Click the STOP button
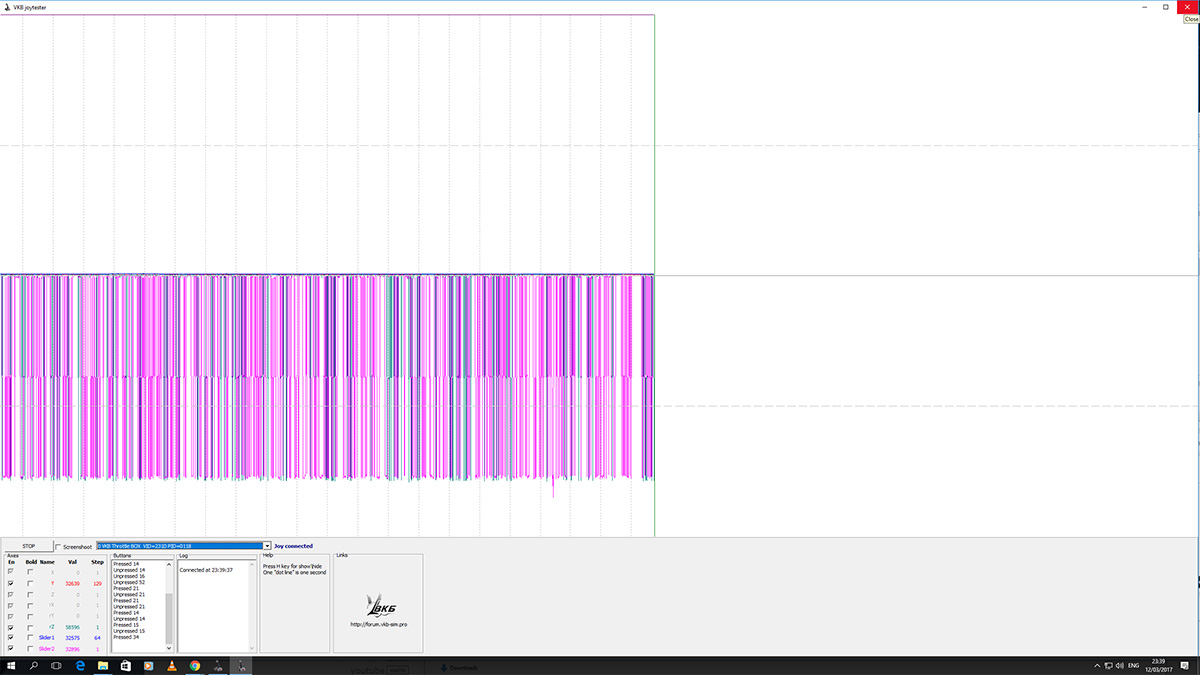Image resolution: width=1200 pixels, height=675 pixels. [x=28, y=546]
